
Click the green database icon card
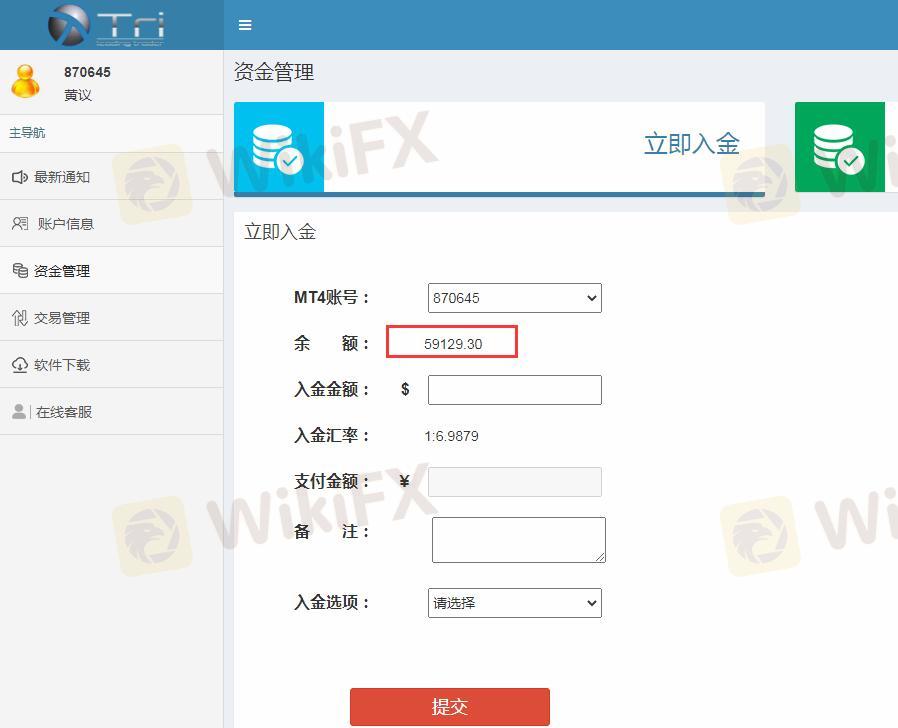[x=840, y=147]
